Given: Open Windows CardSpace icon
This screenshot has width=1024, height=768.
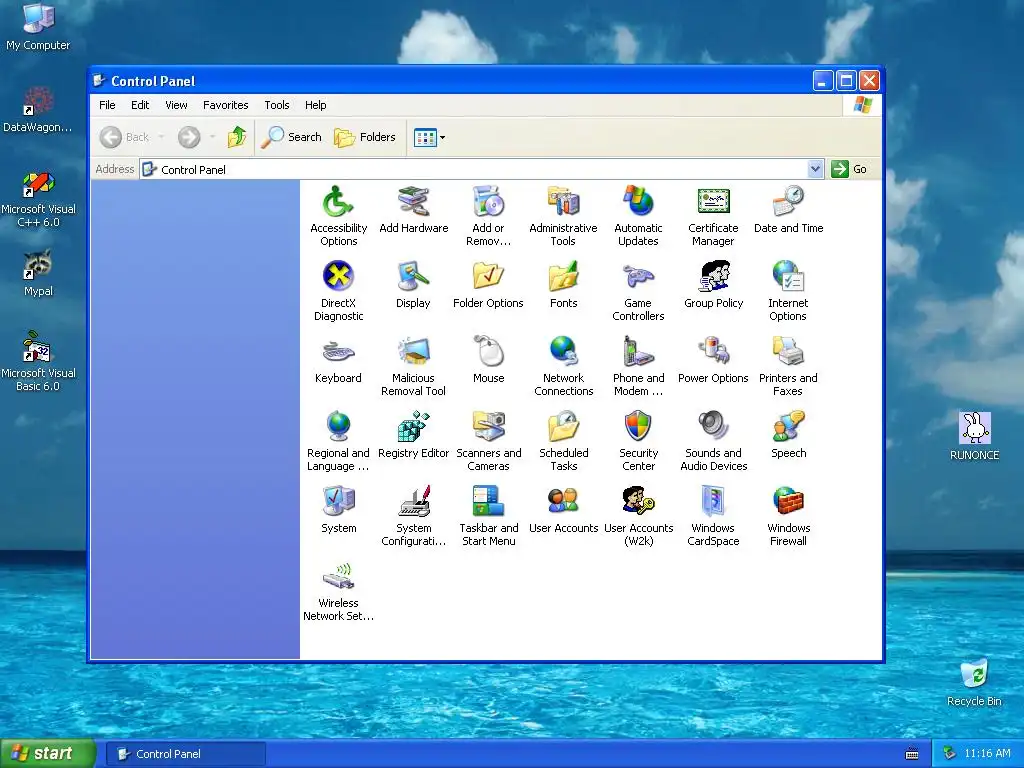Looking at the screenshot, I should click(713, 502).
